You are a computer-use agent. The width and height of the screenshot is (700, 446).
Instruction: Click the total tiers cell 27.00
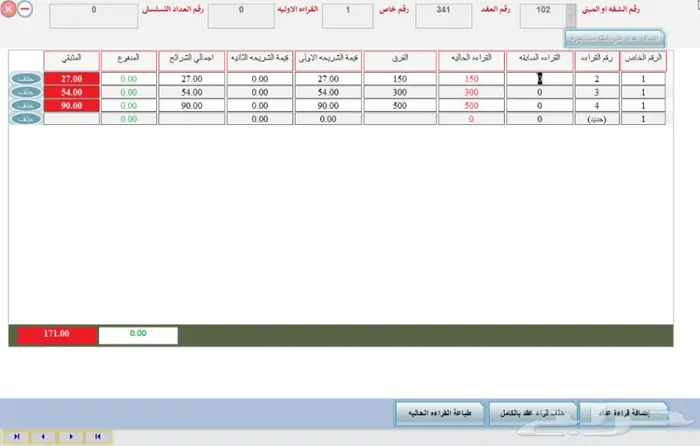pos(192,79)
